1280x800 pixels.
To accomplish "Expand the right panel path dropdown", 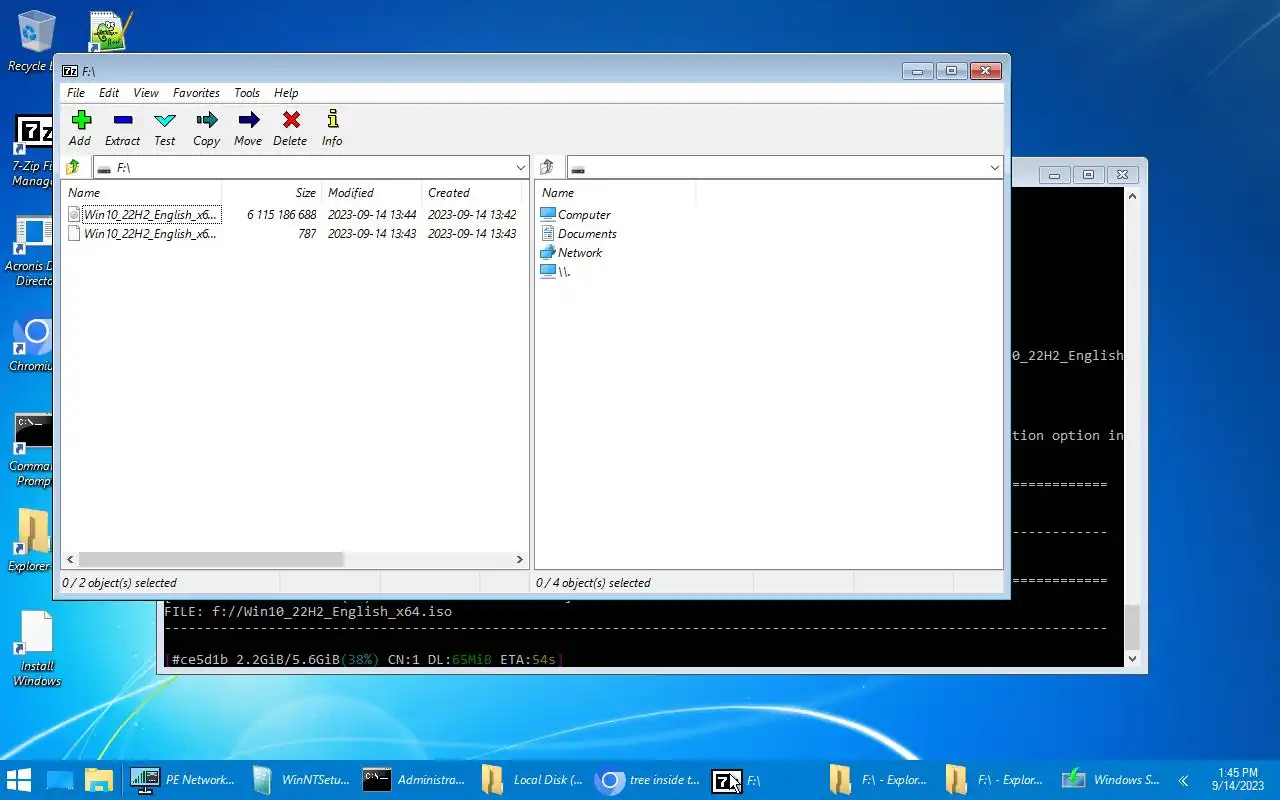I will 994,168.
